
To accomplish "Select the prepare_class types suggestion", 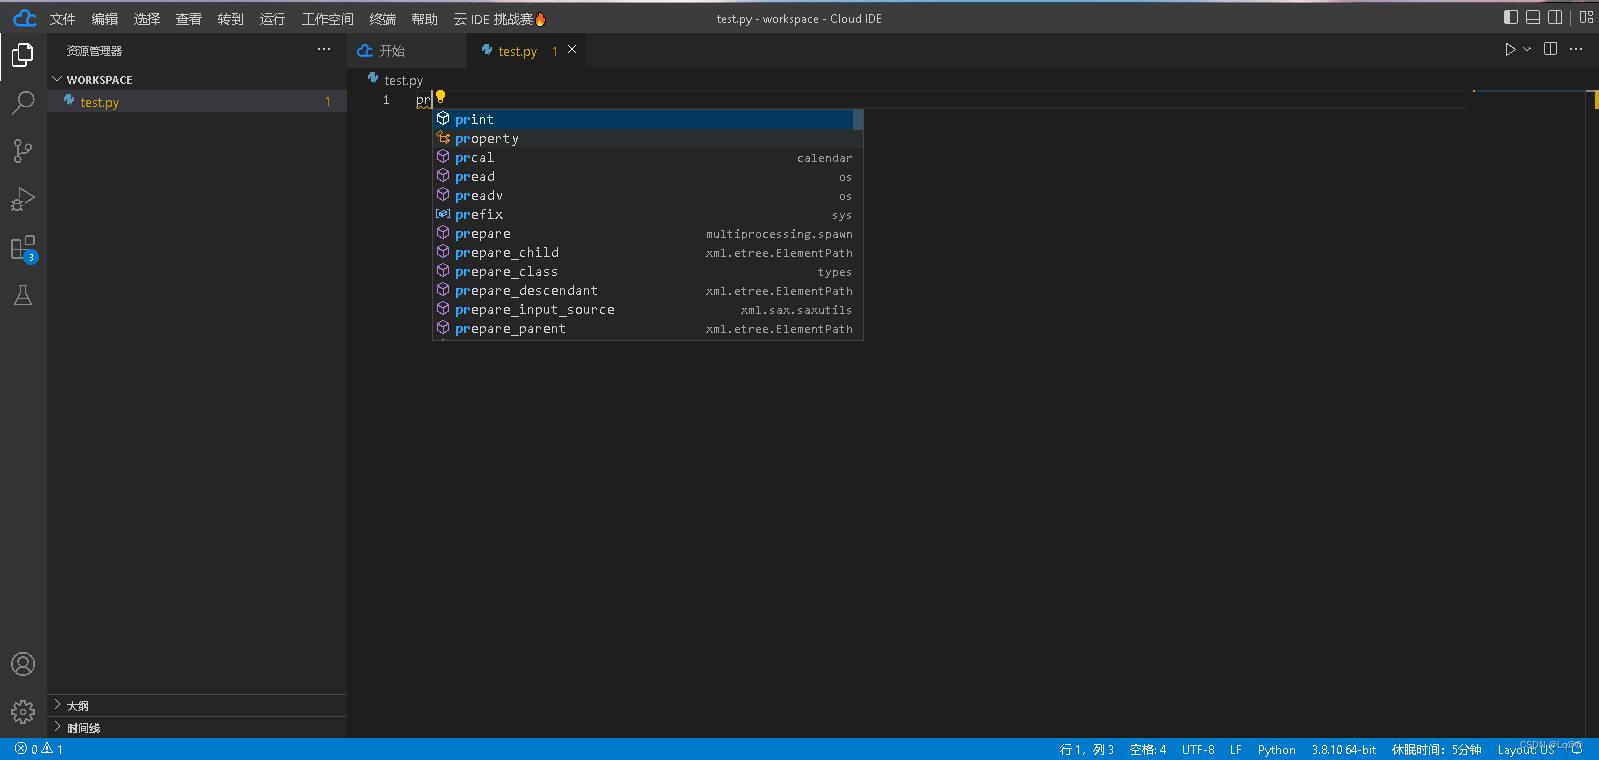I will (647, 271).
